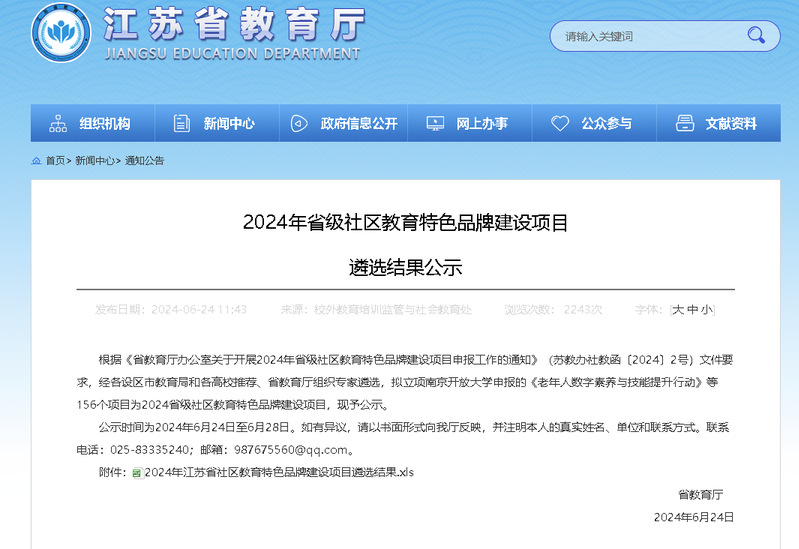This screenshot has height=549, width=799.
Task: Set font size to 中
Action: 692,310
